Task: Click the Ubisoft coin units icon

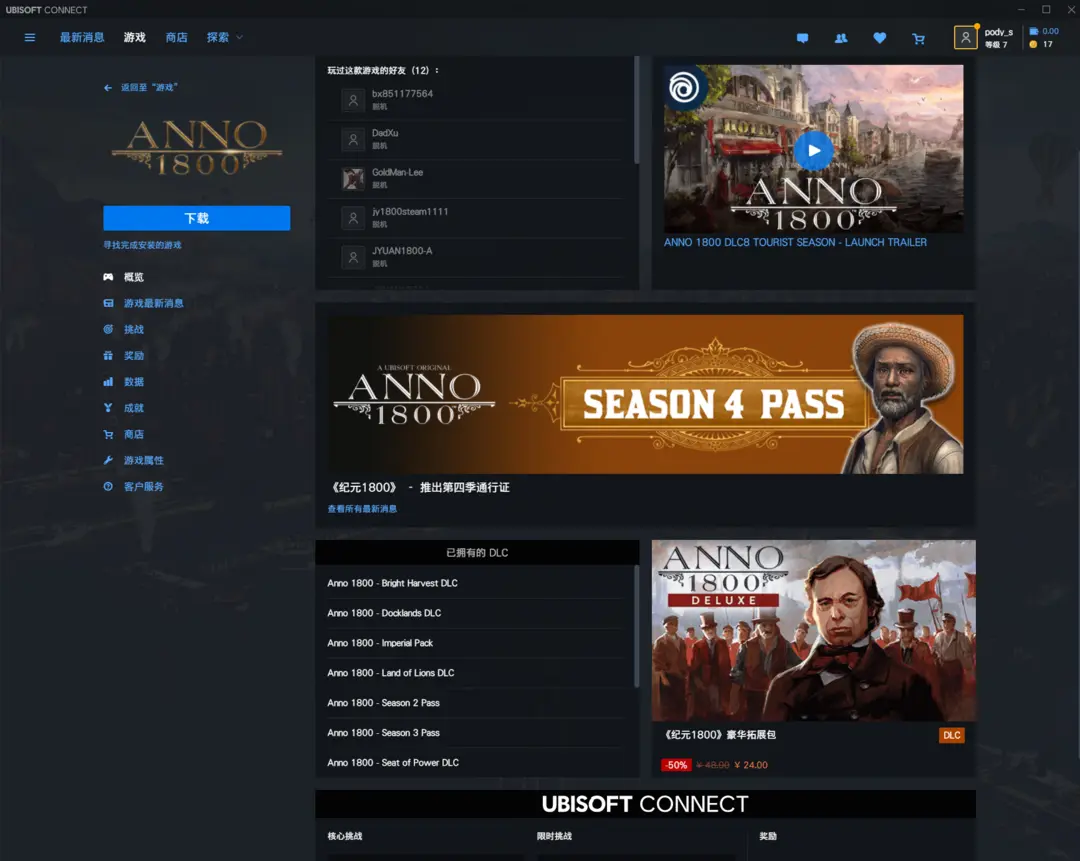Action: [x=1033, y=44]
